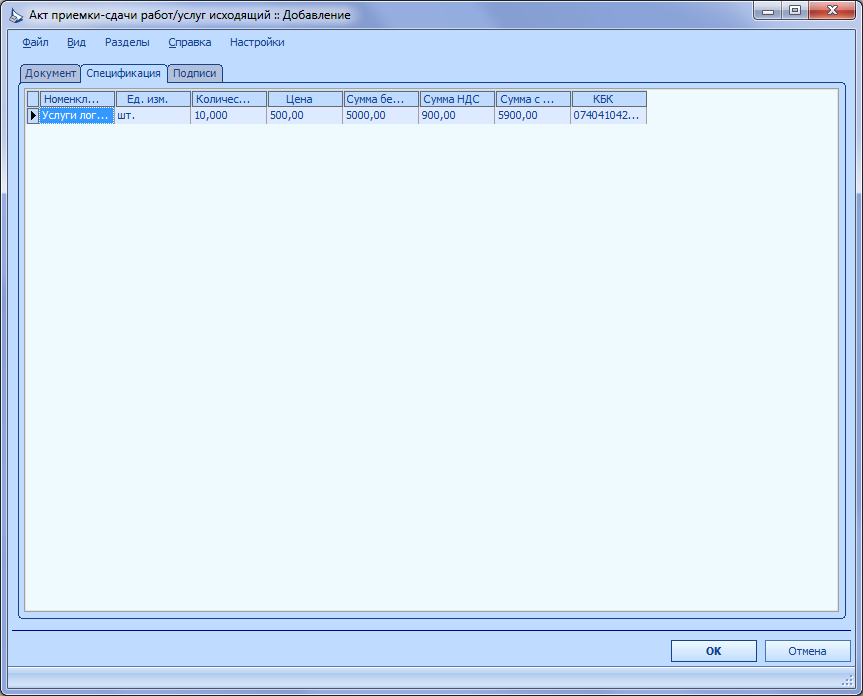
Task: Select the 5000,00 sum cell
Action: coord(381,116)
